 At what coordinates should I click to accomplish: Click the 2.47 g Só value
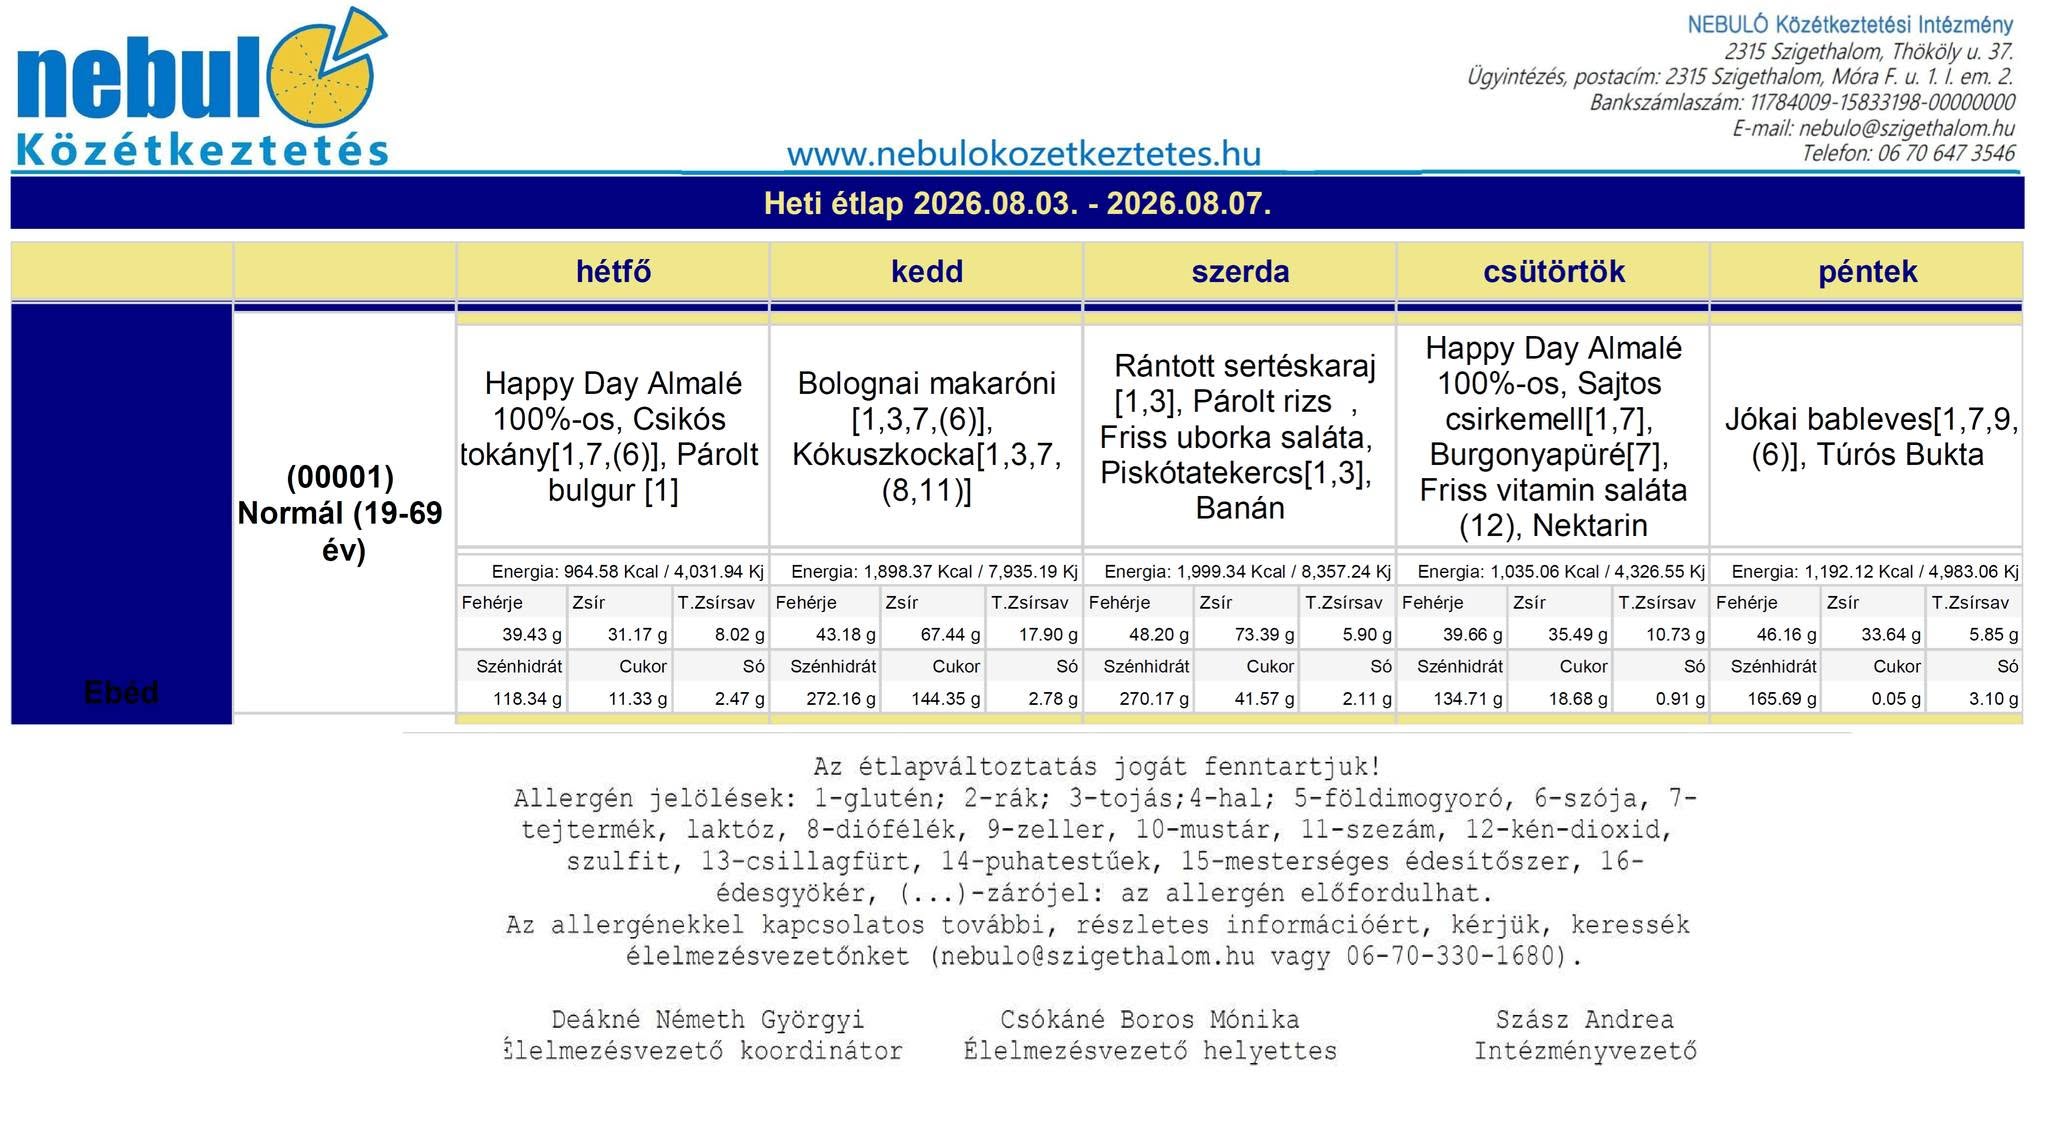pos(739,699)
